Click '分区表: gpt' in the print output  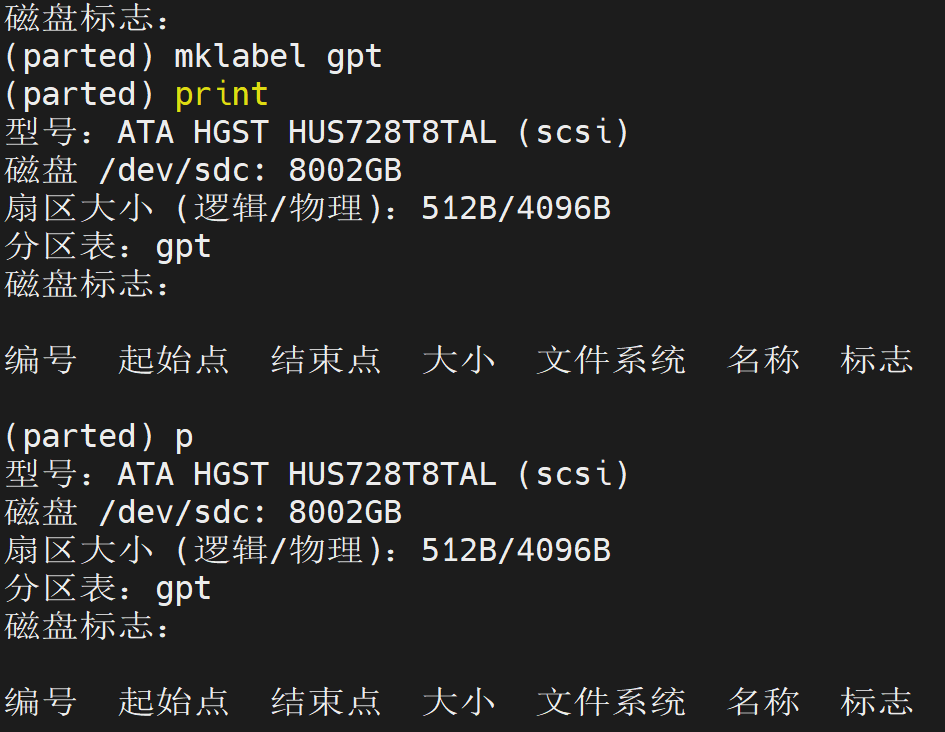point(108,247)
